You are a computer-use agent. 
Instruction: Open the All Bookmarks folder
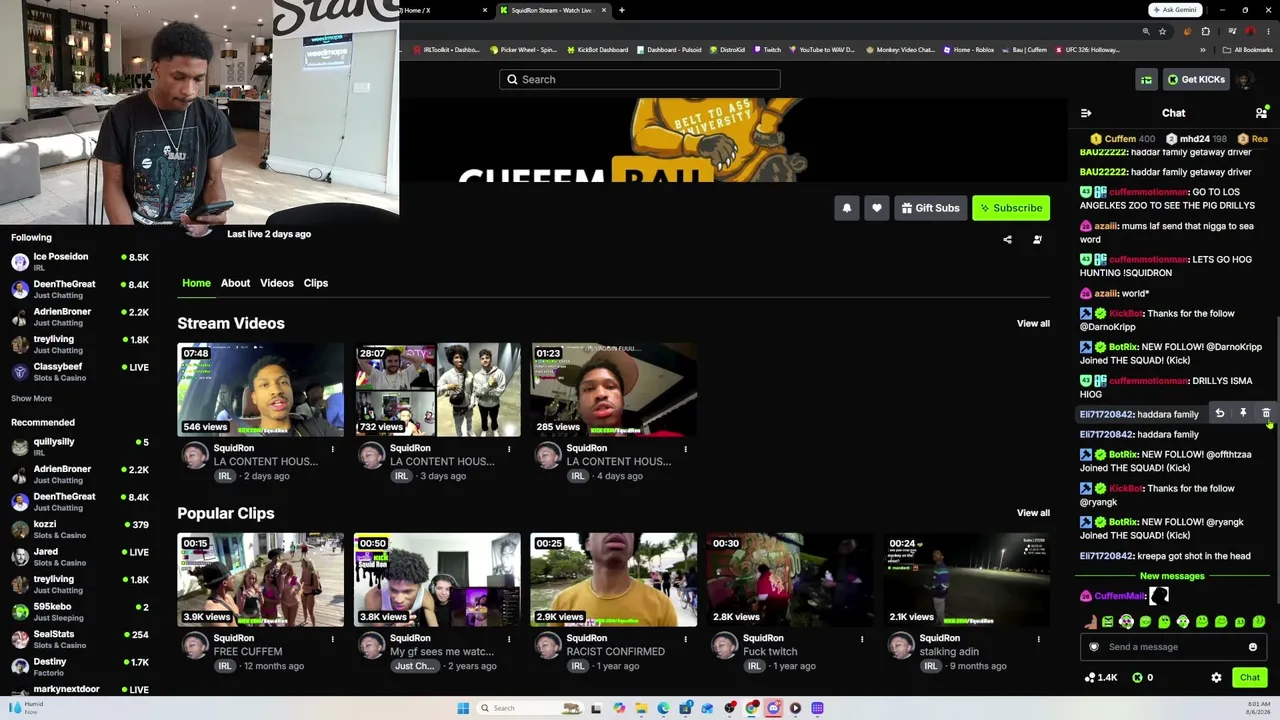1248,50
